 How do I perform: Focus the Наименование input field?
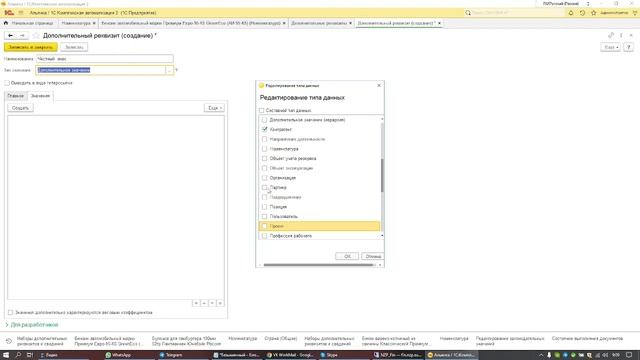(104, 59)
